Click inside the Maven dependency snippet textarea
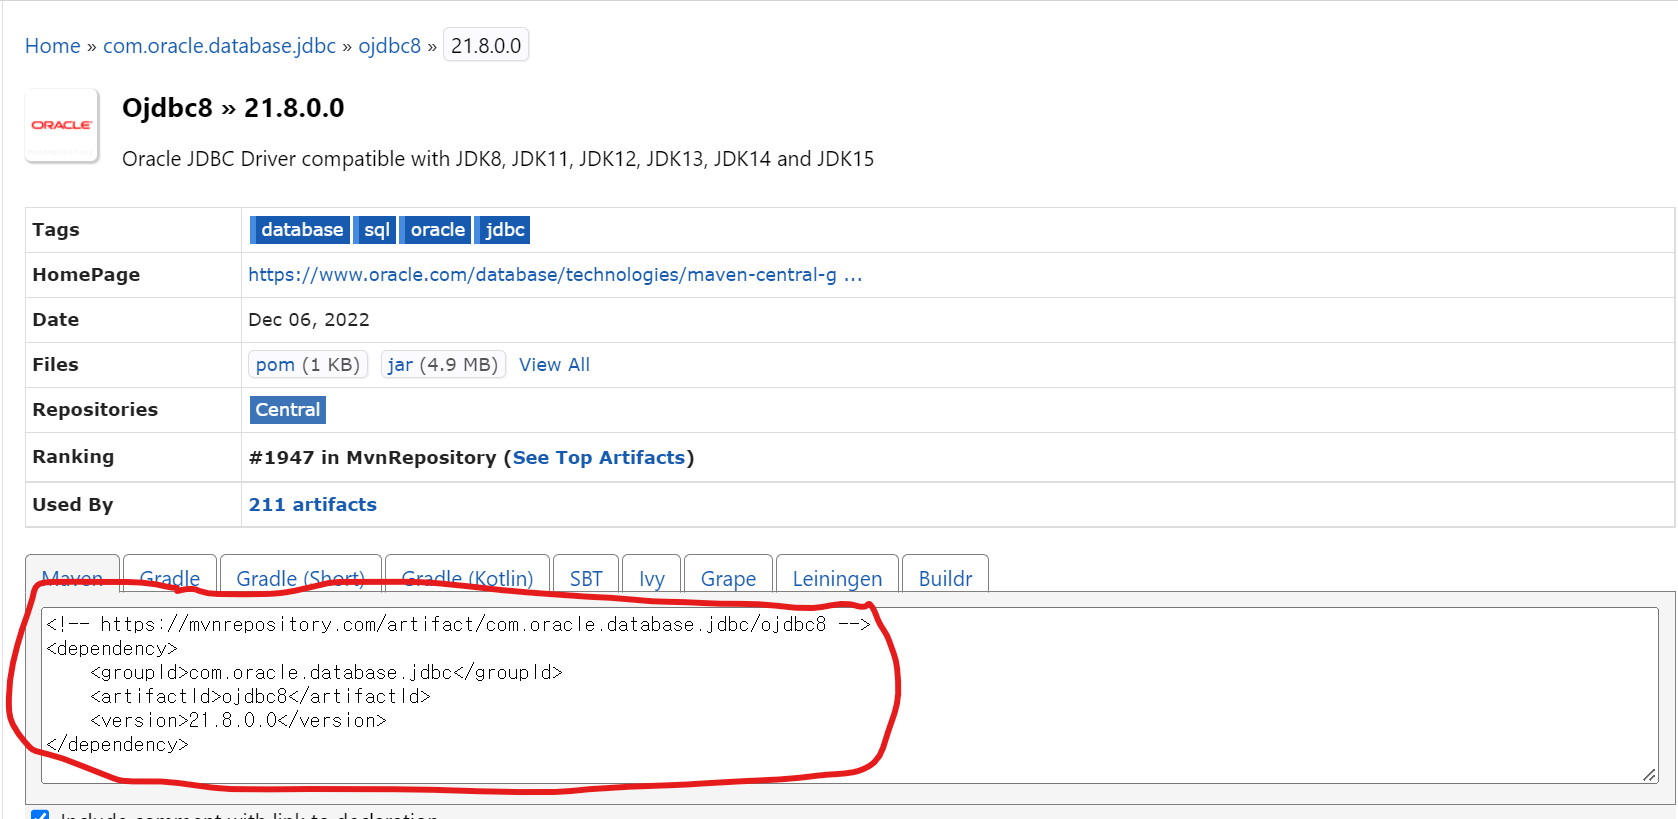 coord(850,695)
